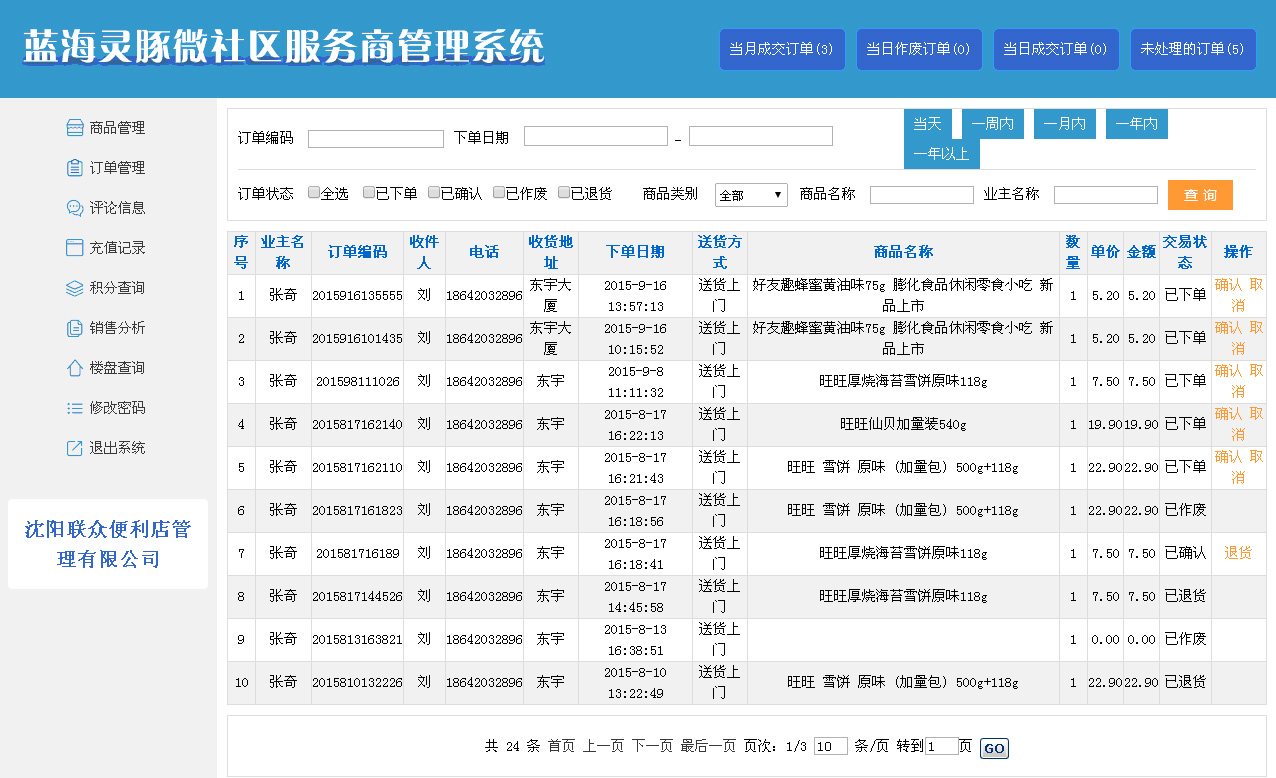Click order number 2015817144526 cell
1276x778 pixels.
tap(357, 597)
